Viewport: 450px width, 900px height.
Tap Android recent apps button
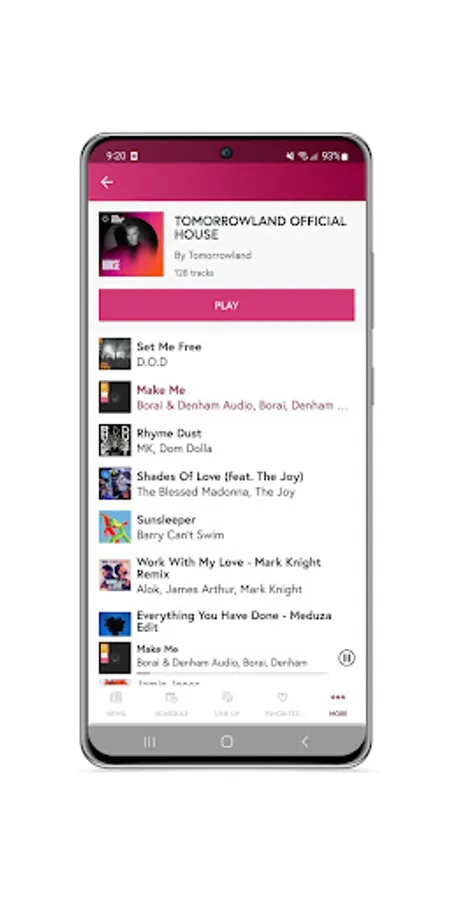tap(150, 742)
